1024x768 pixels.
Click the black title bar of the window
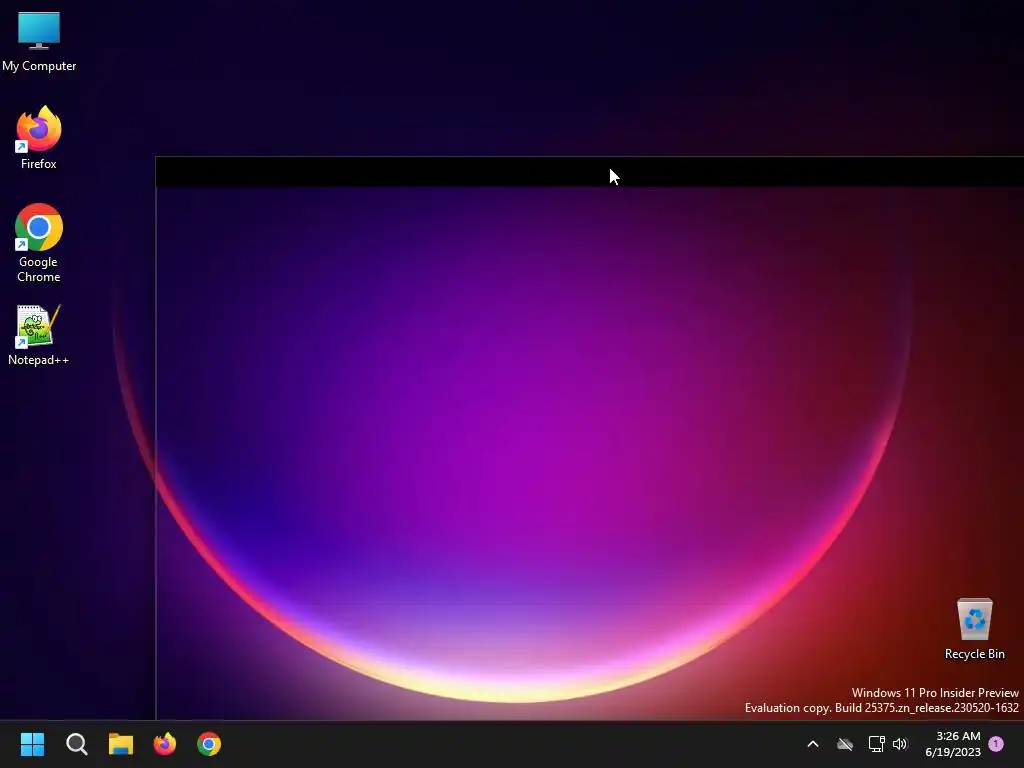(x=590, y=172)
